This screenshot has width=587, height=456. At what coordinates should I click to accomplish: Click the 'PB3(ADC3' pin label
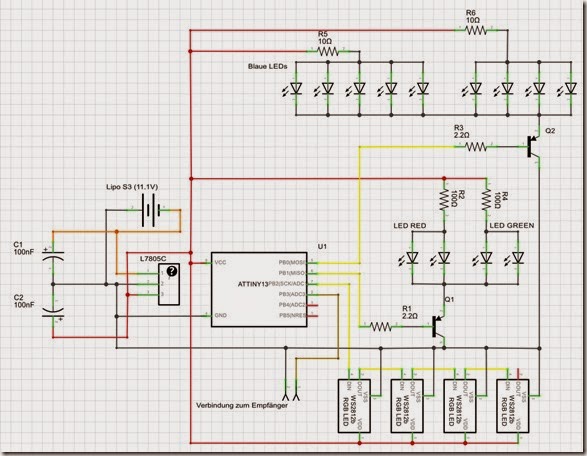(292, 294)
